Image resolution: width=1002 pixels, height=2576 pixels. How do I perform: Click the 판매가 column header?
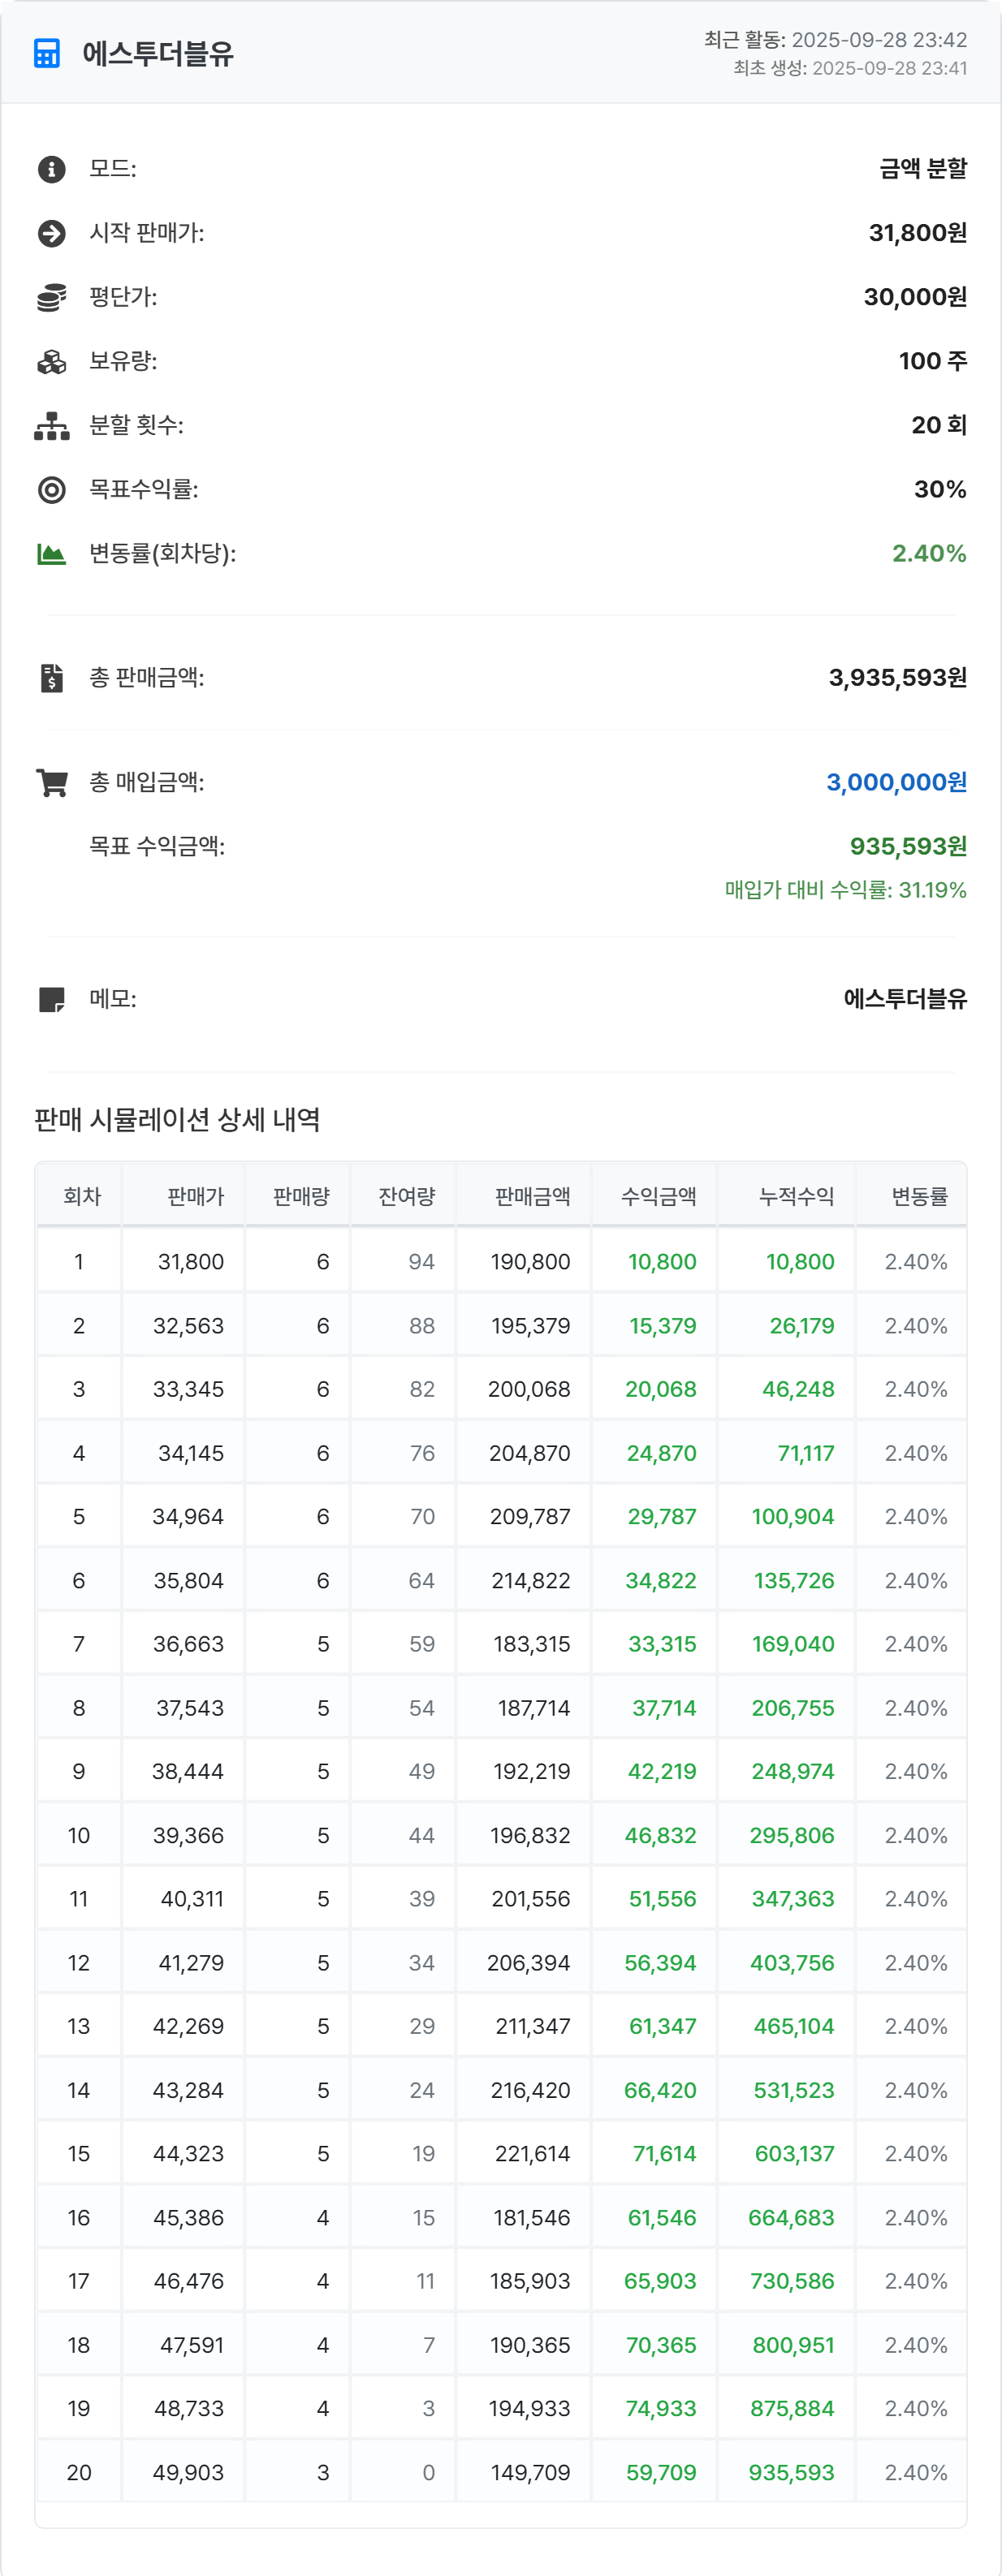point(195,1196)
